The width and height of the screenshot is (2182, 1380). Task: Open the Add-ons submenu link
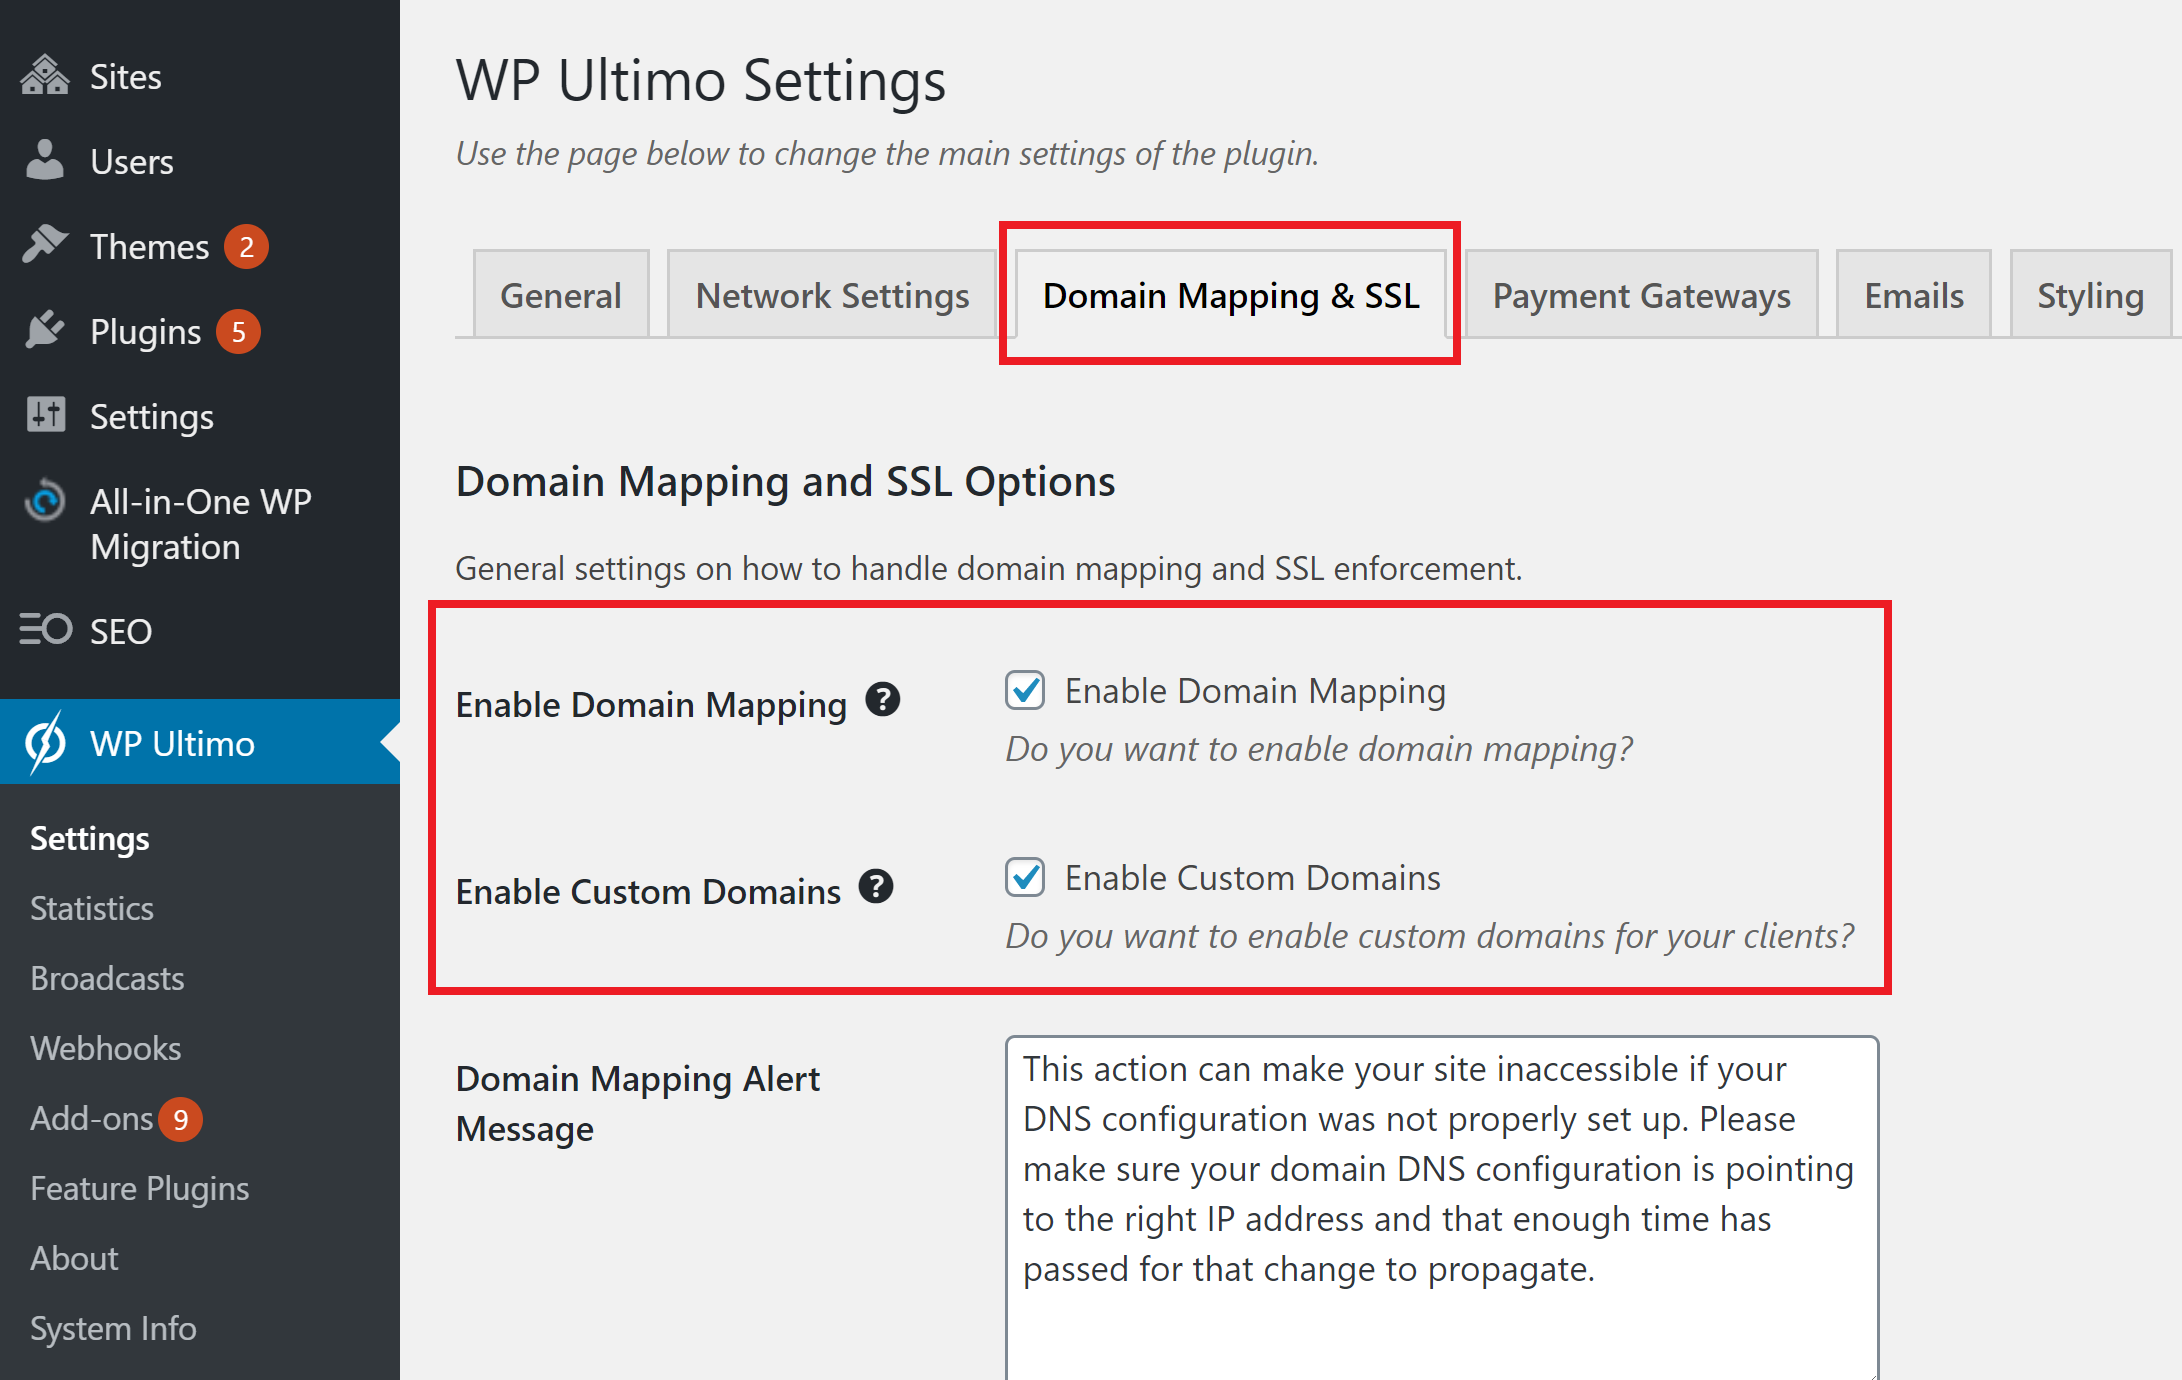click(x=91, y=1118)
